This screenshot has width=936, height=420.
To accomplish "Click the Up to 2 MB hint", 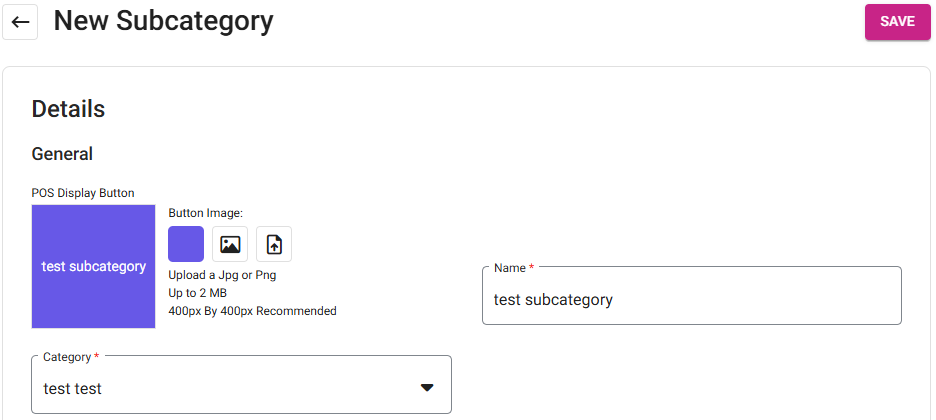I will coord(197,293).
